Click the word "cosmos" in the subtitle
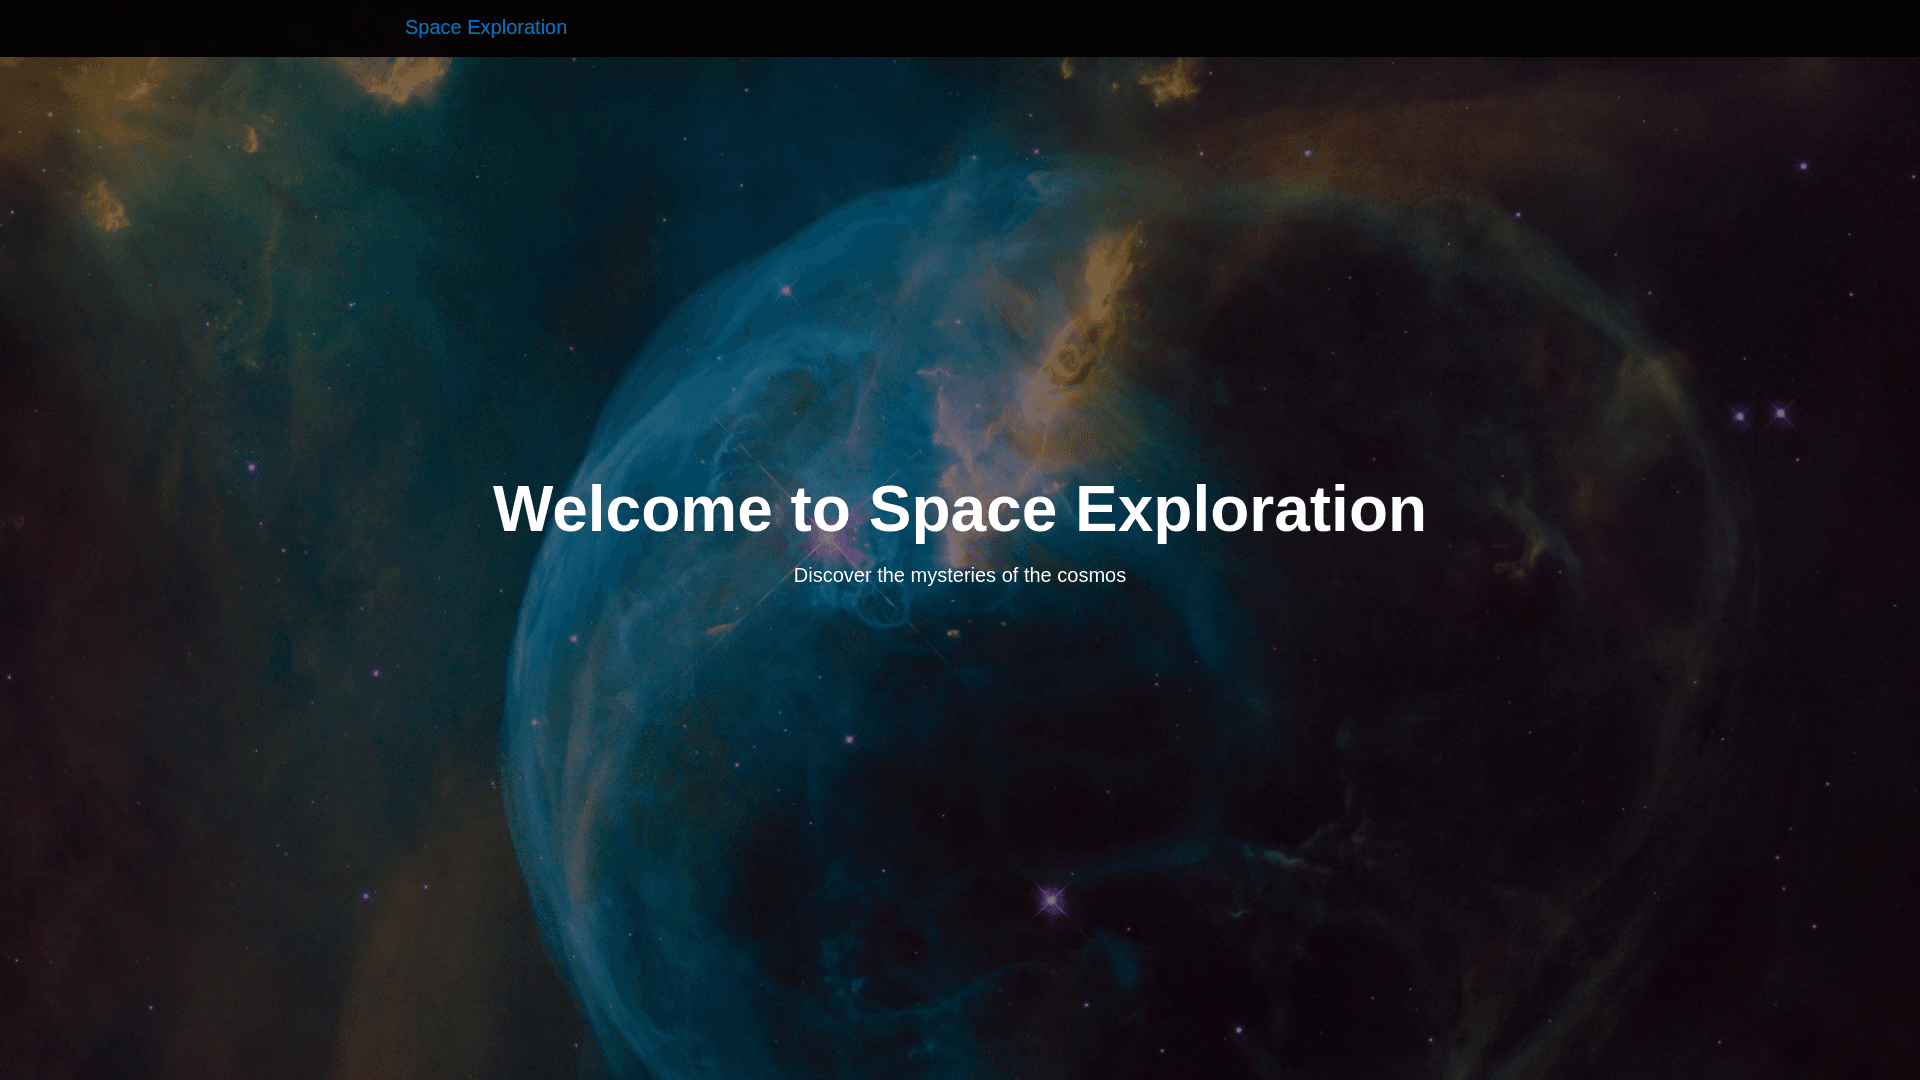 click(x=1091, y=575)
